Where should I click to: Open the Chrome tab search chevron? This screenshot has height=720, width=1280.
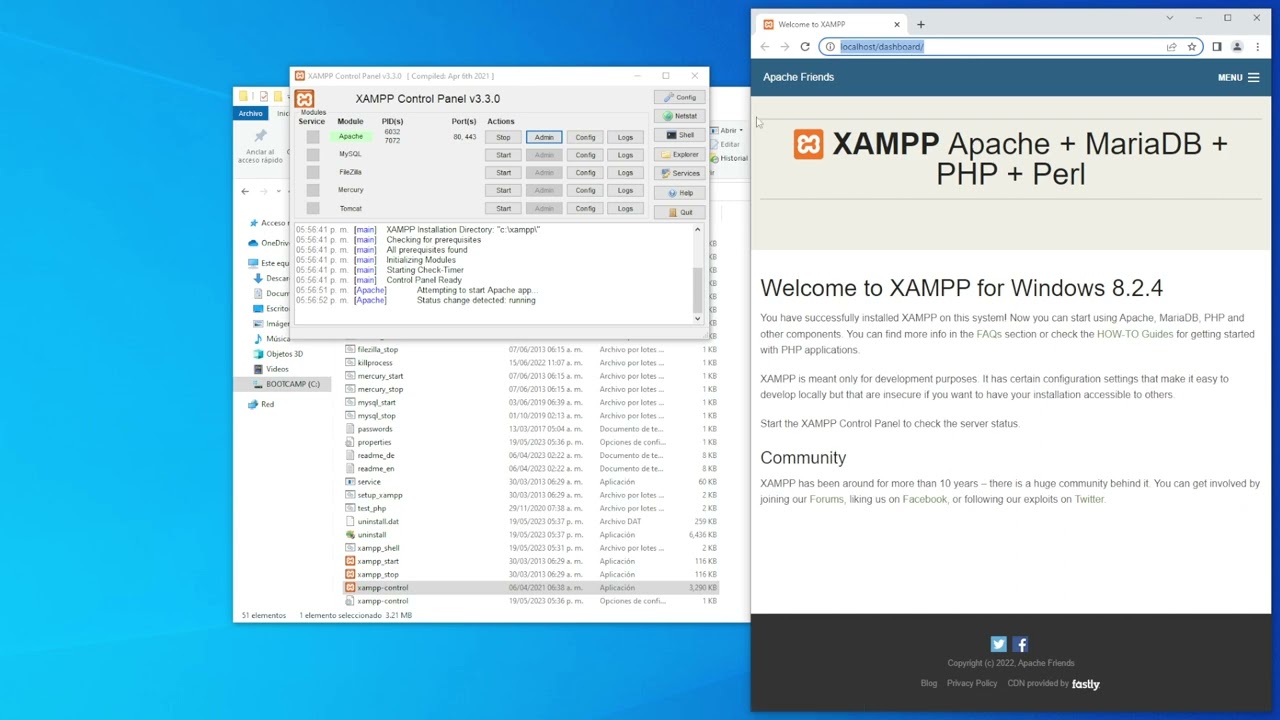(1170, 18)
